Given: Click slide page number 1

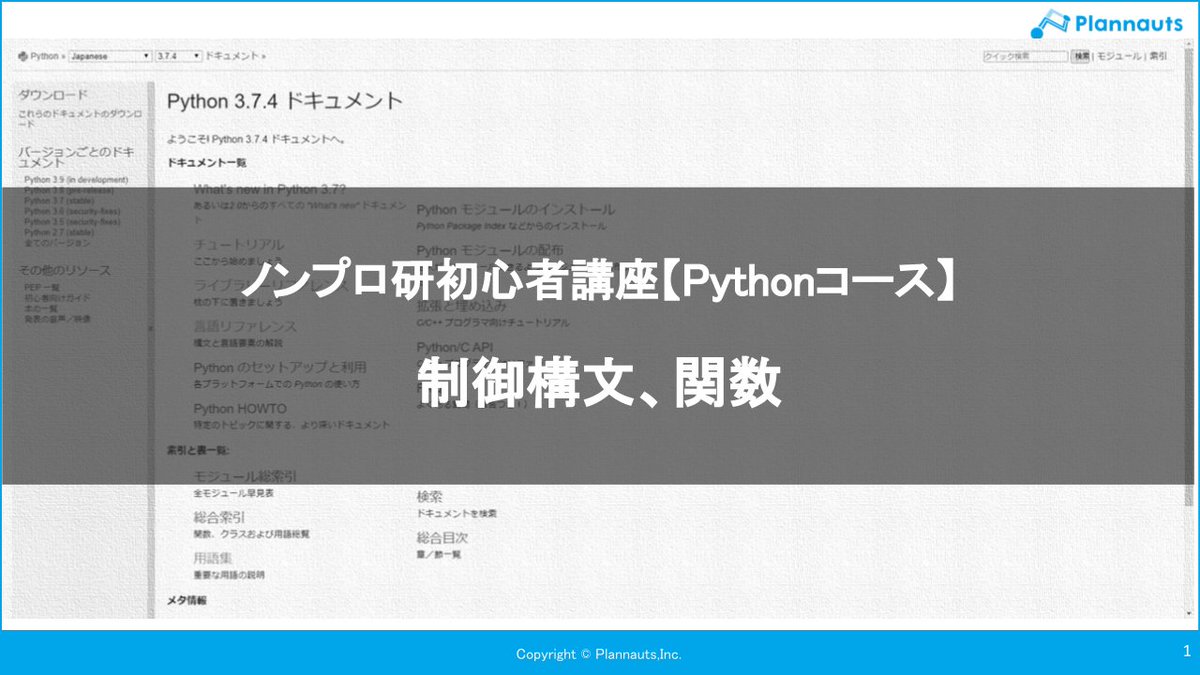Looking at the screenshot, I should click(1186, 651).
